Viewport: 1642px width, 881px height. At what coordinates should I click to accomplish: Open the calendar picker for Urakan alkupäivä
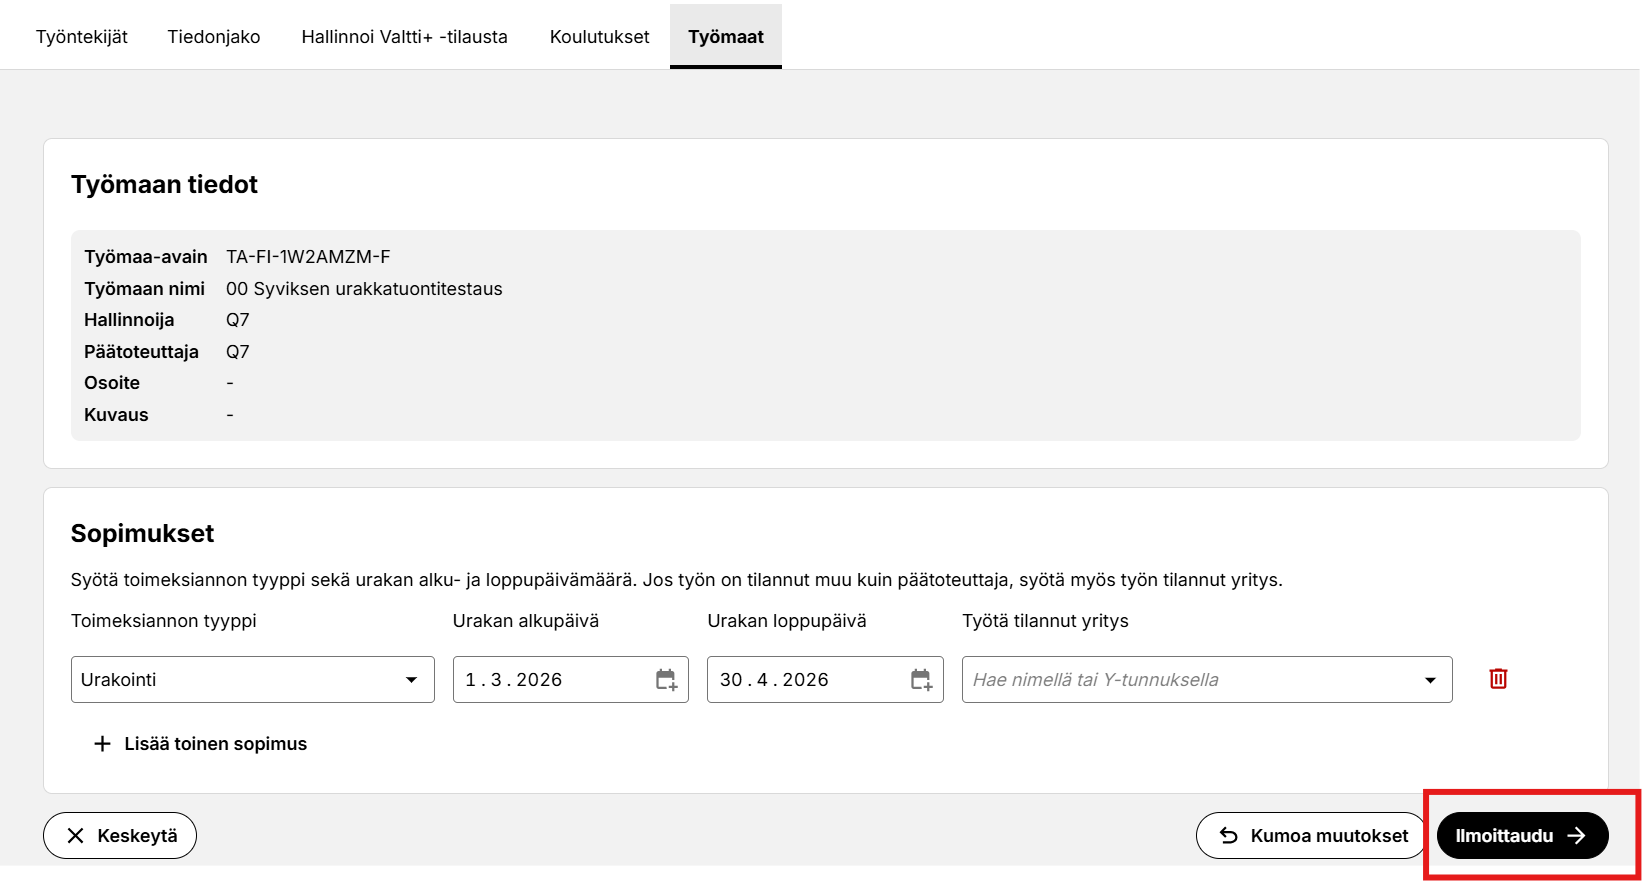pos(666,680)
